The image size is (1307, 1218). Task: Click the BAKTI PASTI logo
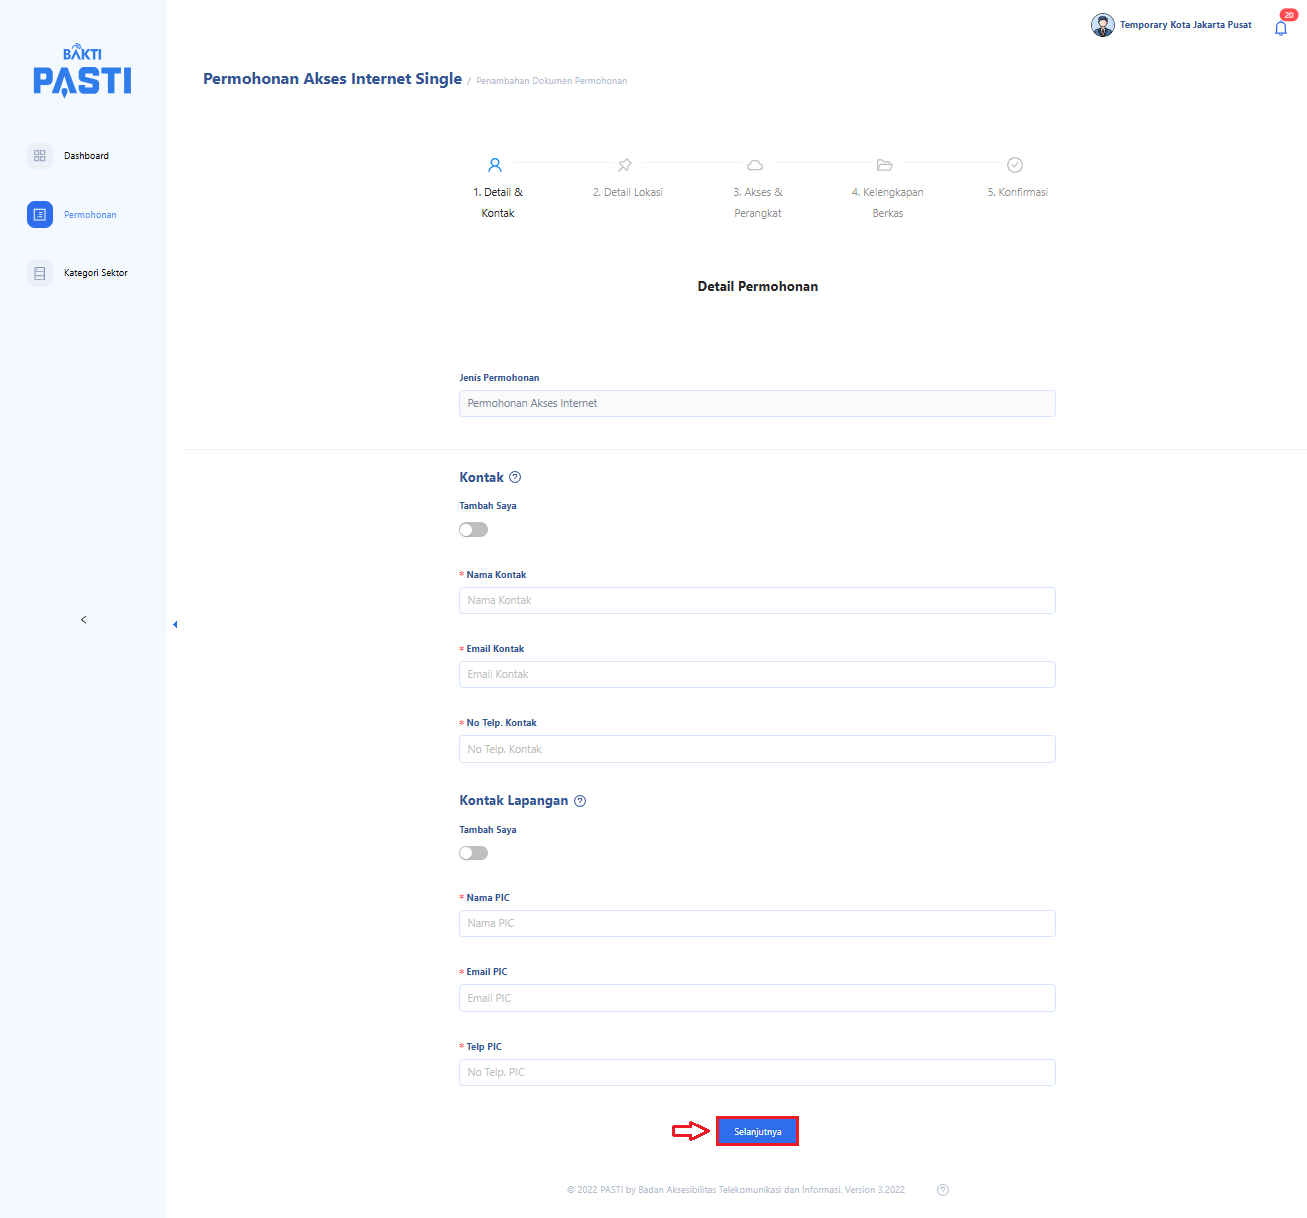(x=82, y=71)
